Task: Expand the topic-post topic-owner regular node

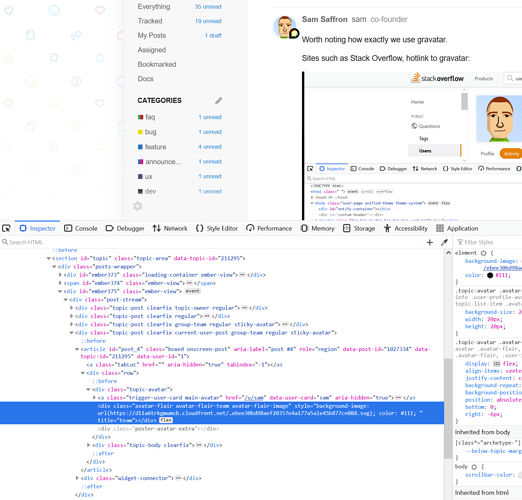Action: (x=71, y=308)
